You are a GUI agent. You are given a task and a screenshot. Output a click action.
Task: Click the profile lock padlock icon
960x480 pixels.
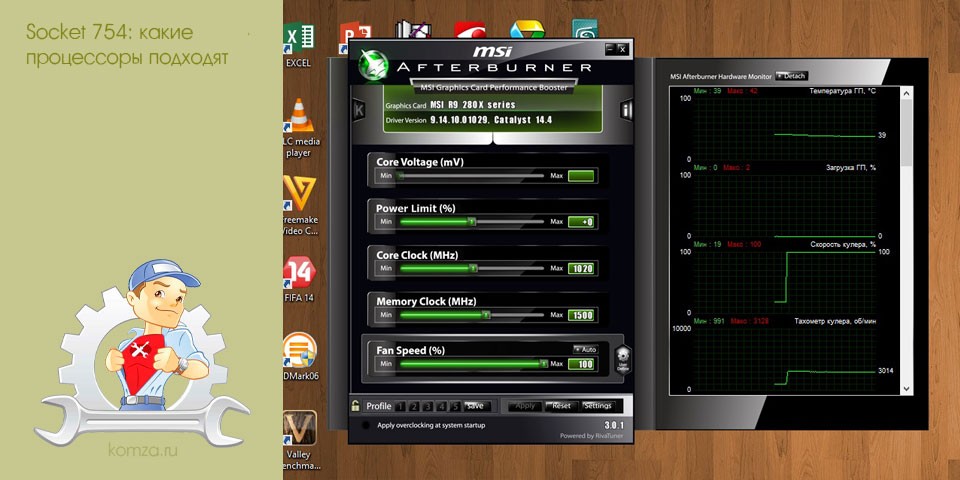pos(355,405)
